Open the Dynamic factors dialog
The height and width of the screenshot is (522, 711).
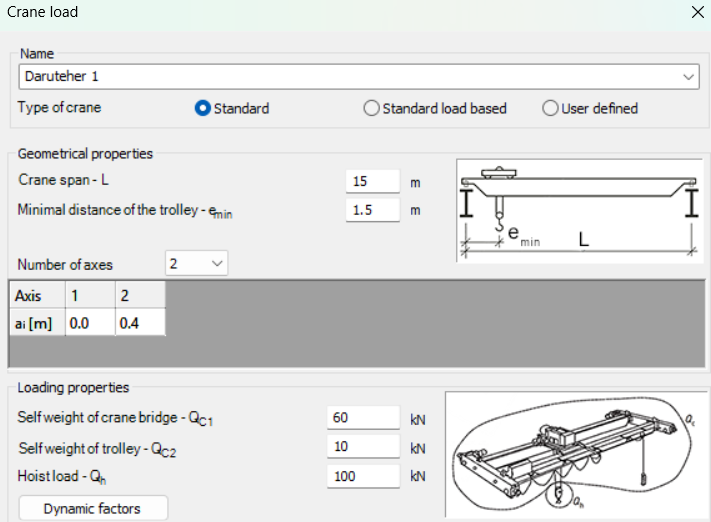coord(93,508)
